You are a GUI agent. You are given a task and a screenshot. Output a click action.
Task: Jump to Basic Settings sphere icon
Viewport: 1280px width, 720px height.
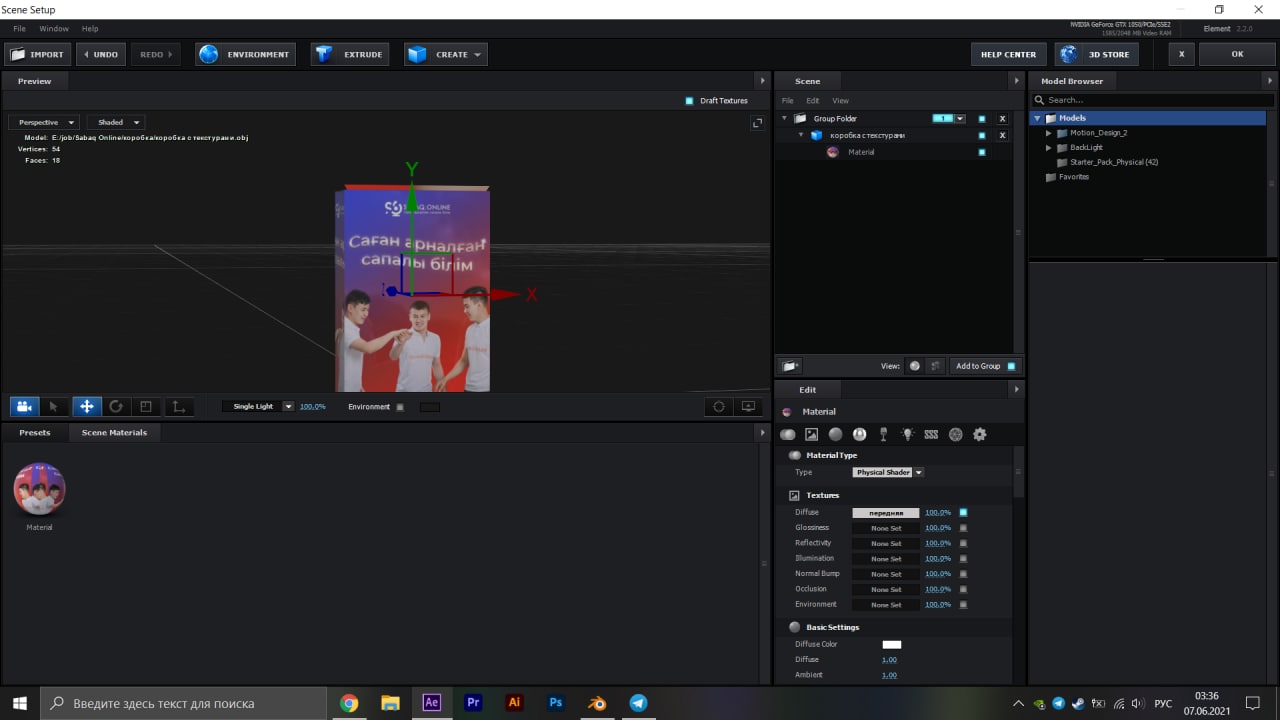(x=835, y=434)
